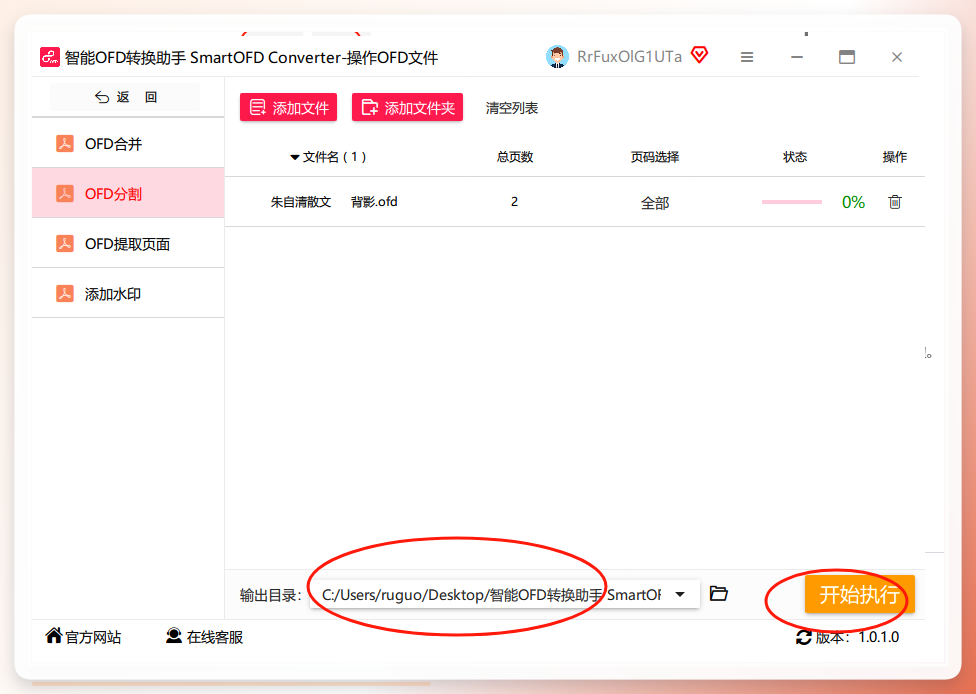
Task: Sort by 文件名 column header arrow
Action: (x=295, y=157)
